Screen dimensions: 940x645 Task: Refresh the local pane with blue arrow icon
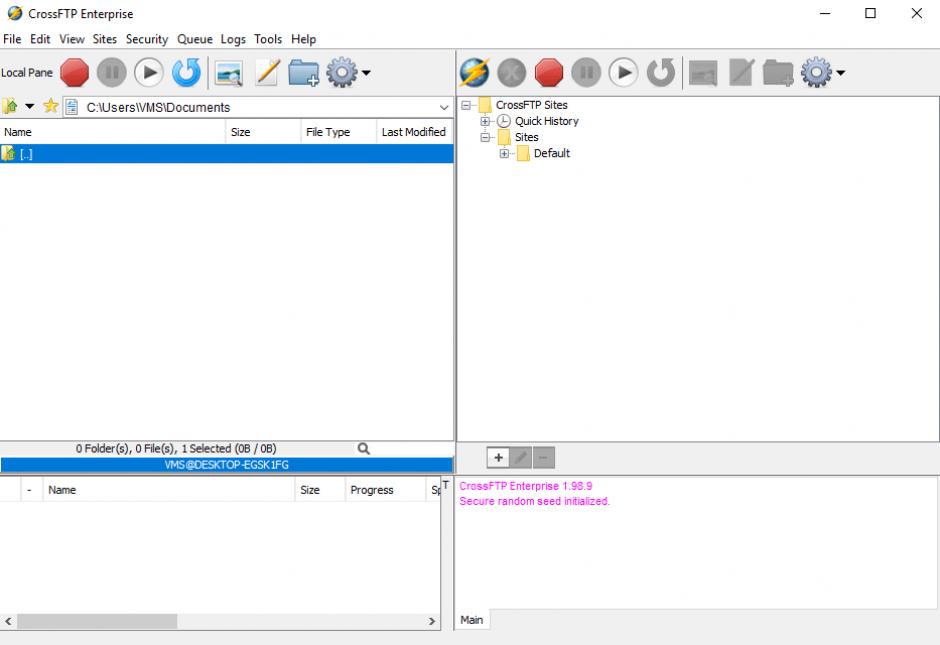point(186,73)
